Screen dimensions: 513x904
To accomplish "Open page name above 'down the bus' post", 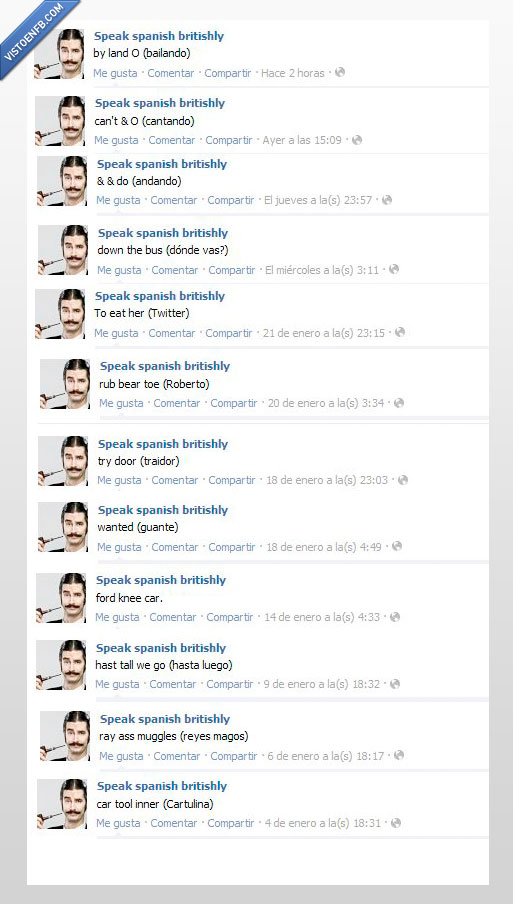I will click(x=163, y=233).
